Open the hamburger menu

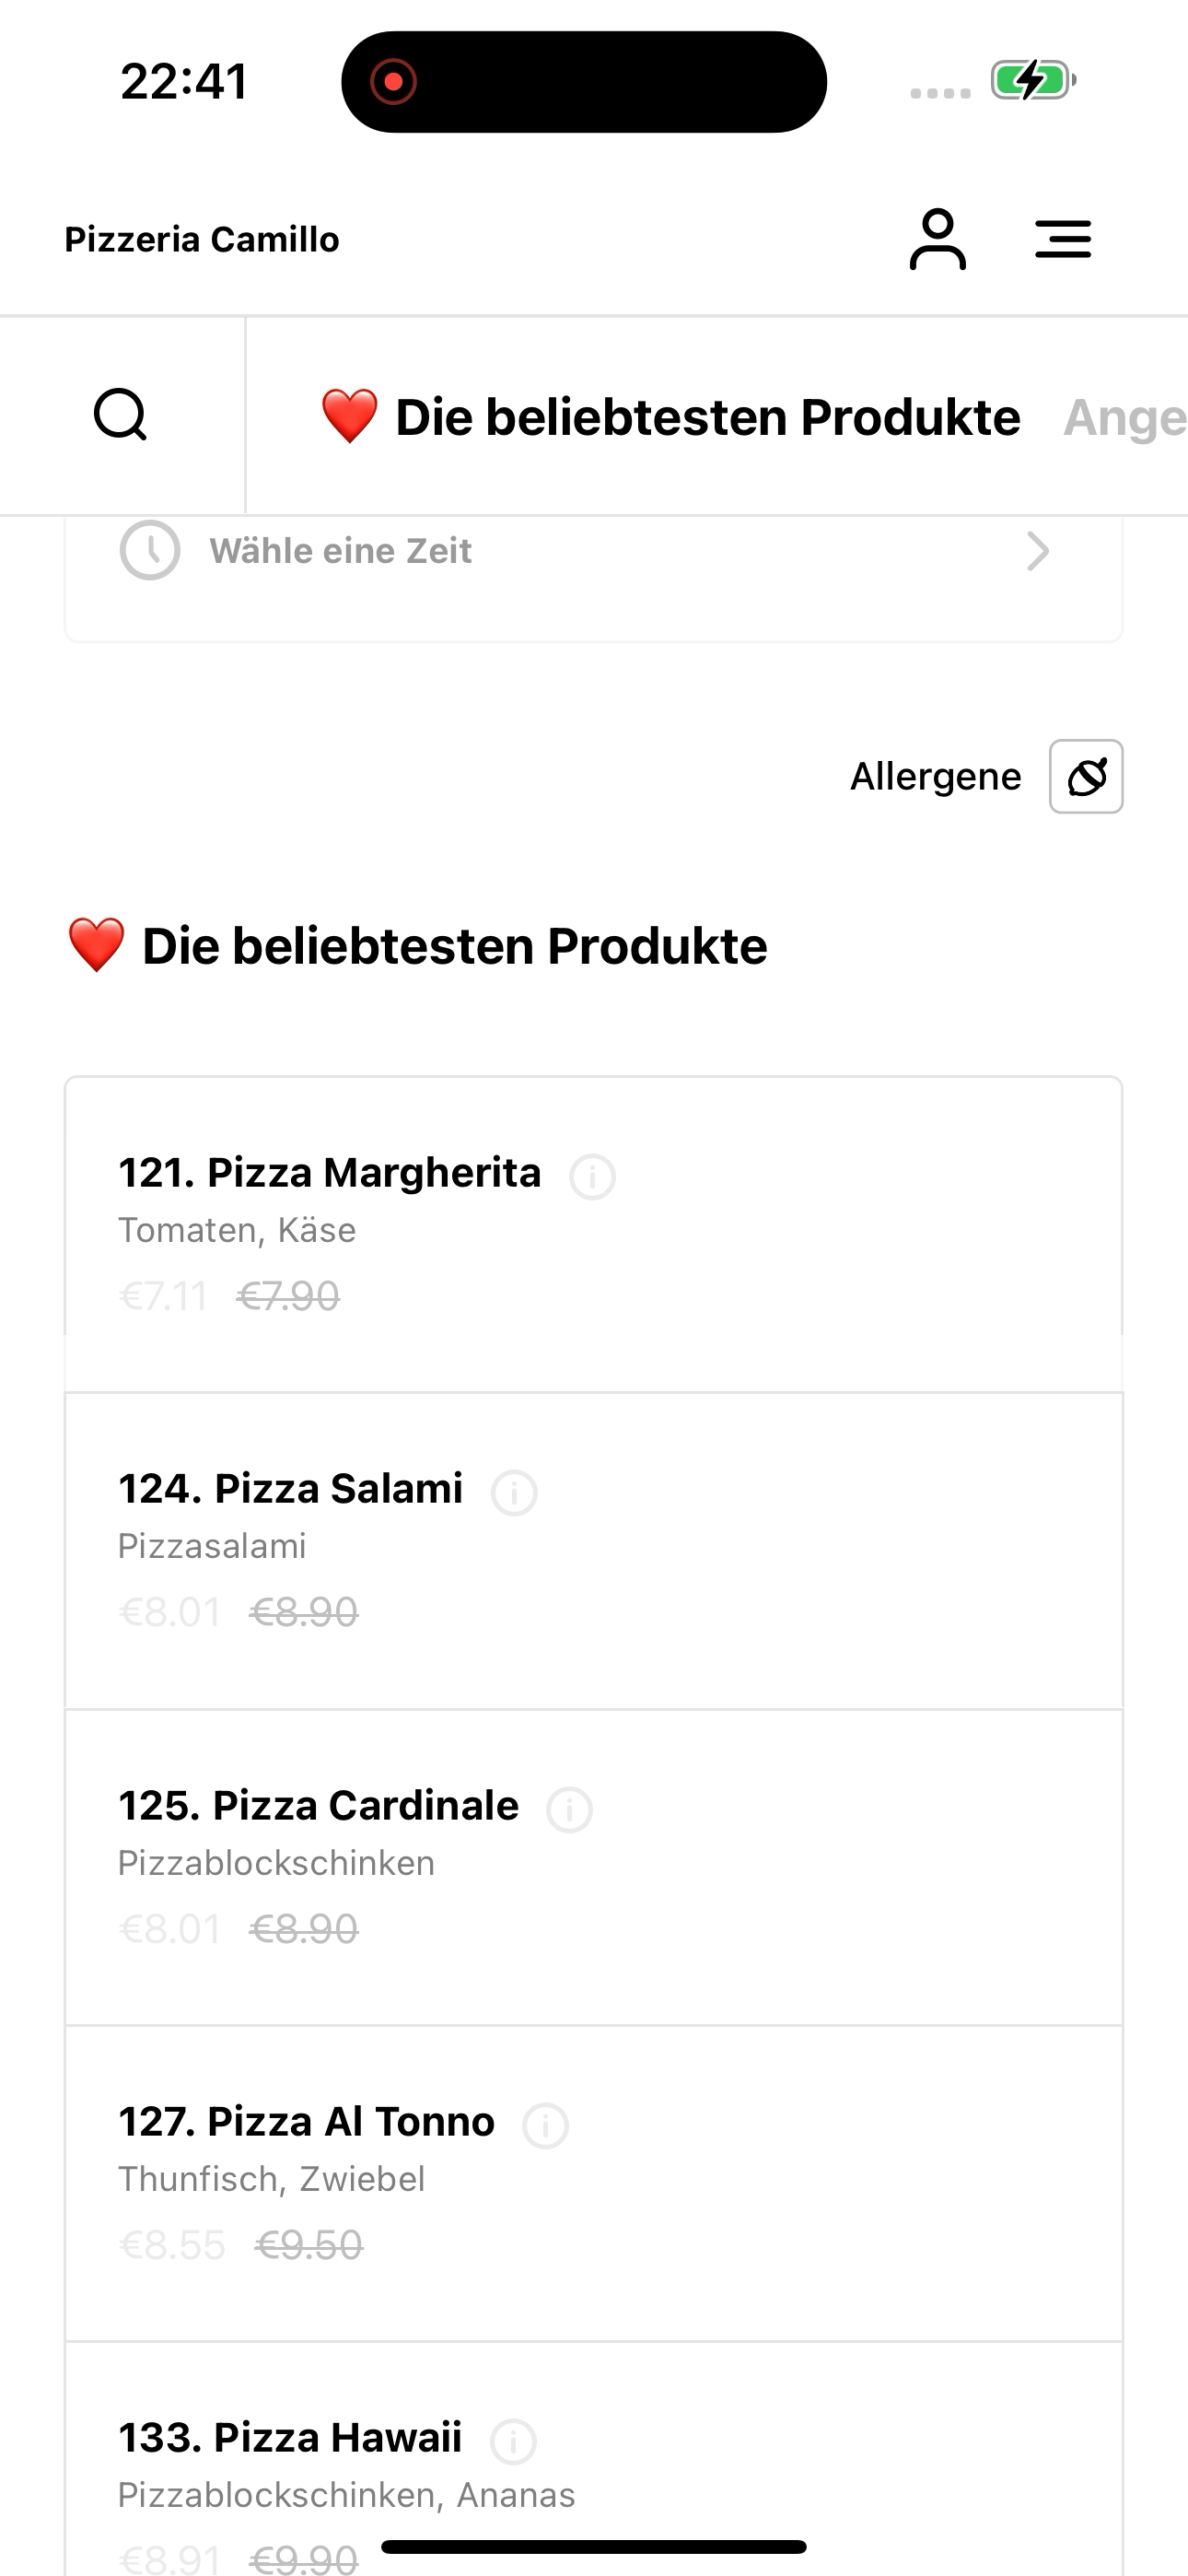coord(1062,240)
